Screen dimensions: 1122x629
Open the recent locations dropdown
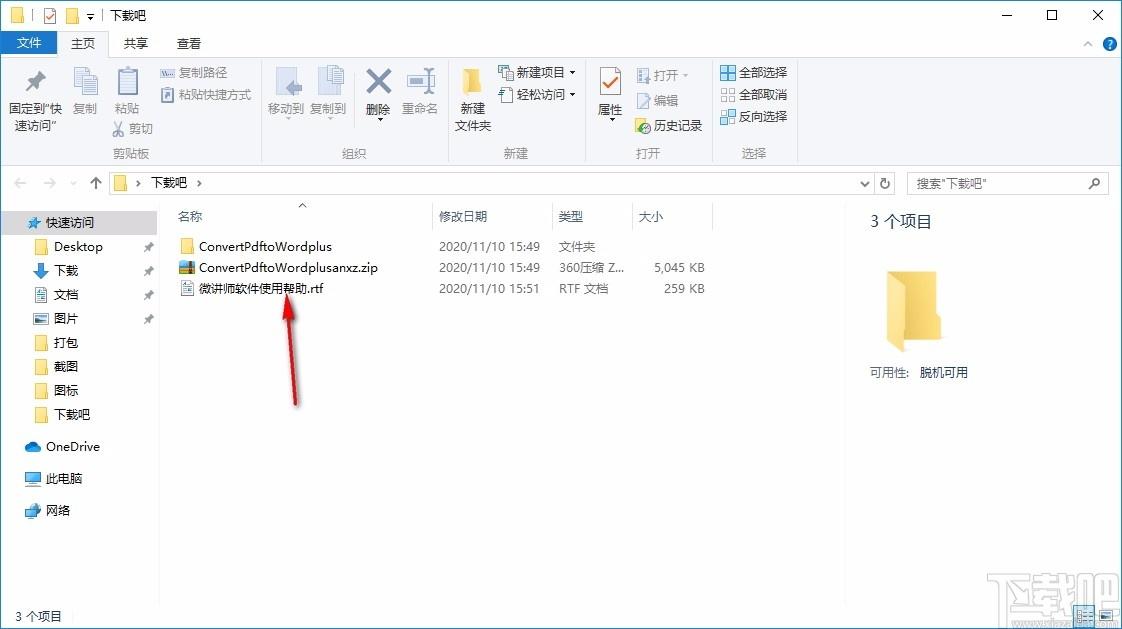point(73,184)
